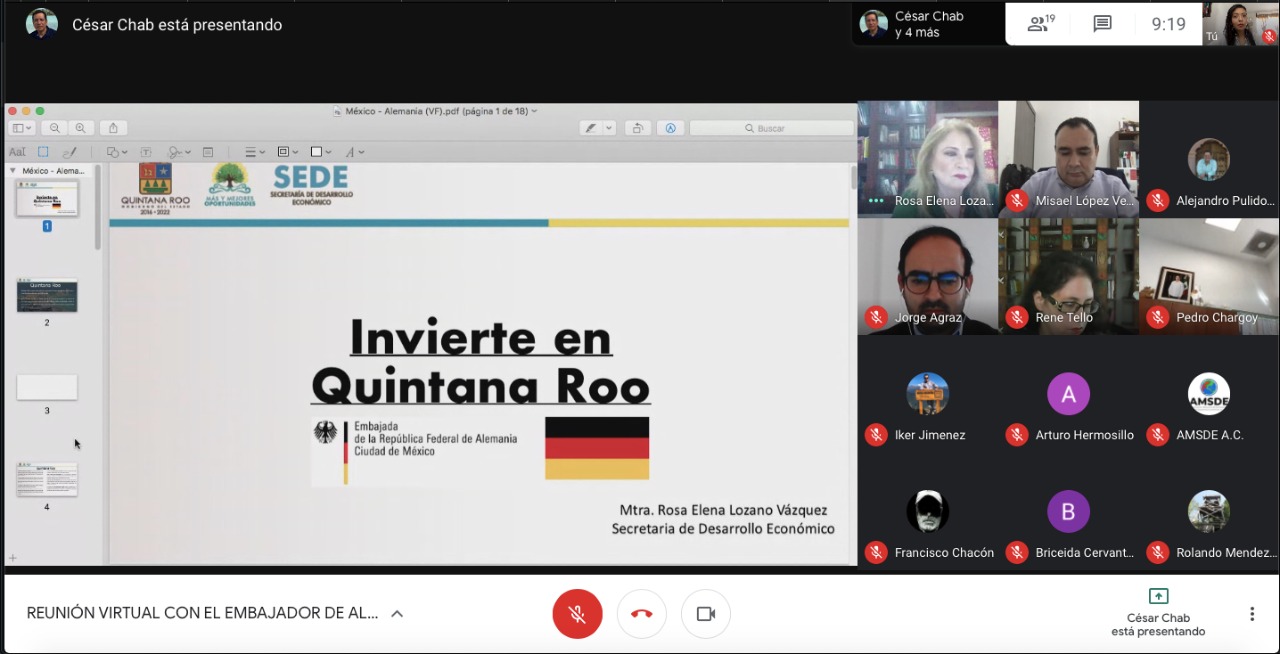1280x654 pixels.
Task: Click zoom in magnifier in PDF toolbar
Action: [80, 128]
